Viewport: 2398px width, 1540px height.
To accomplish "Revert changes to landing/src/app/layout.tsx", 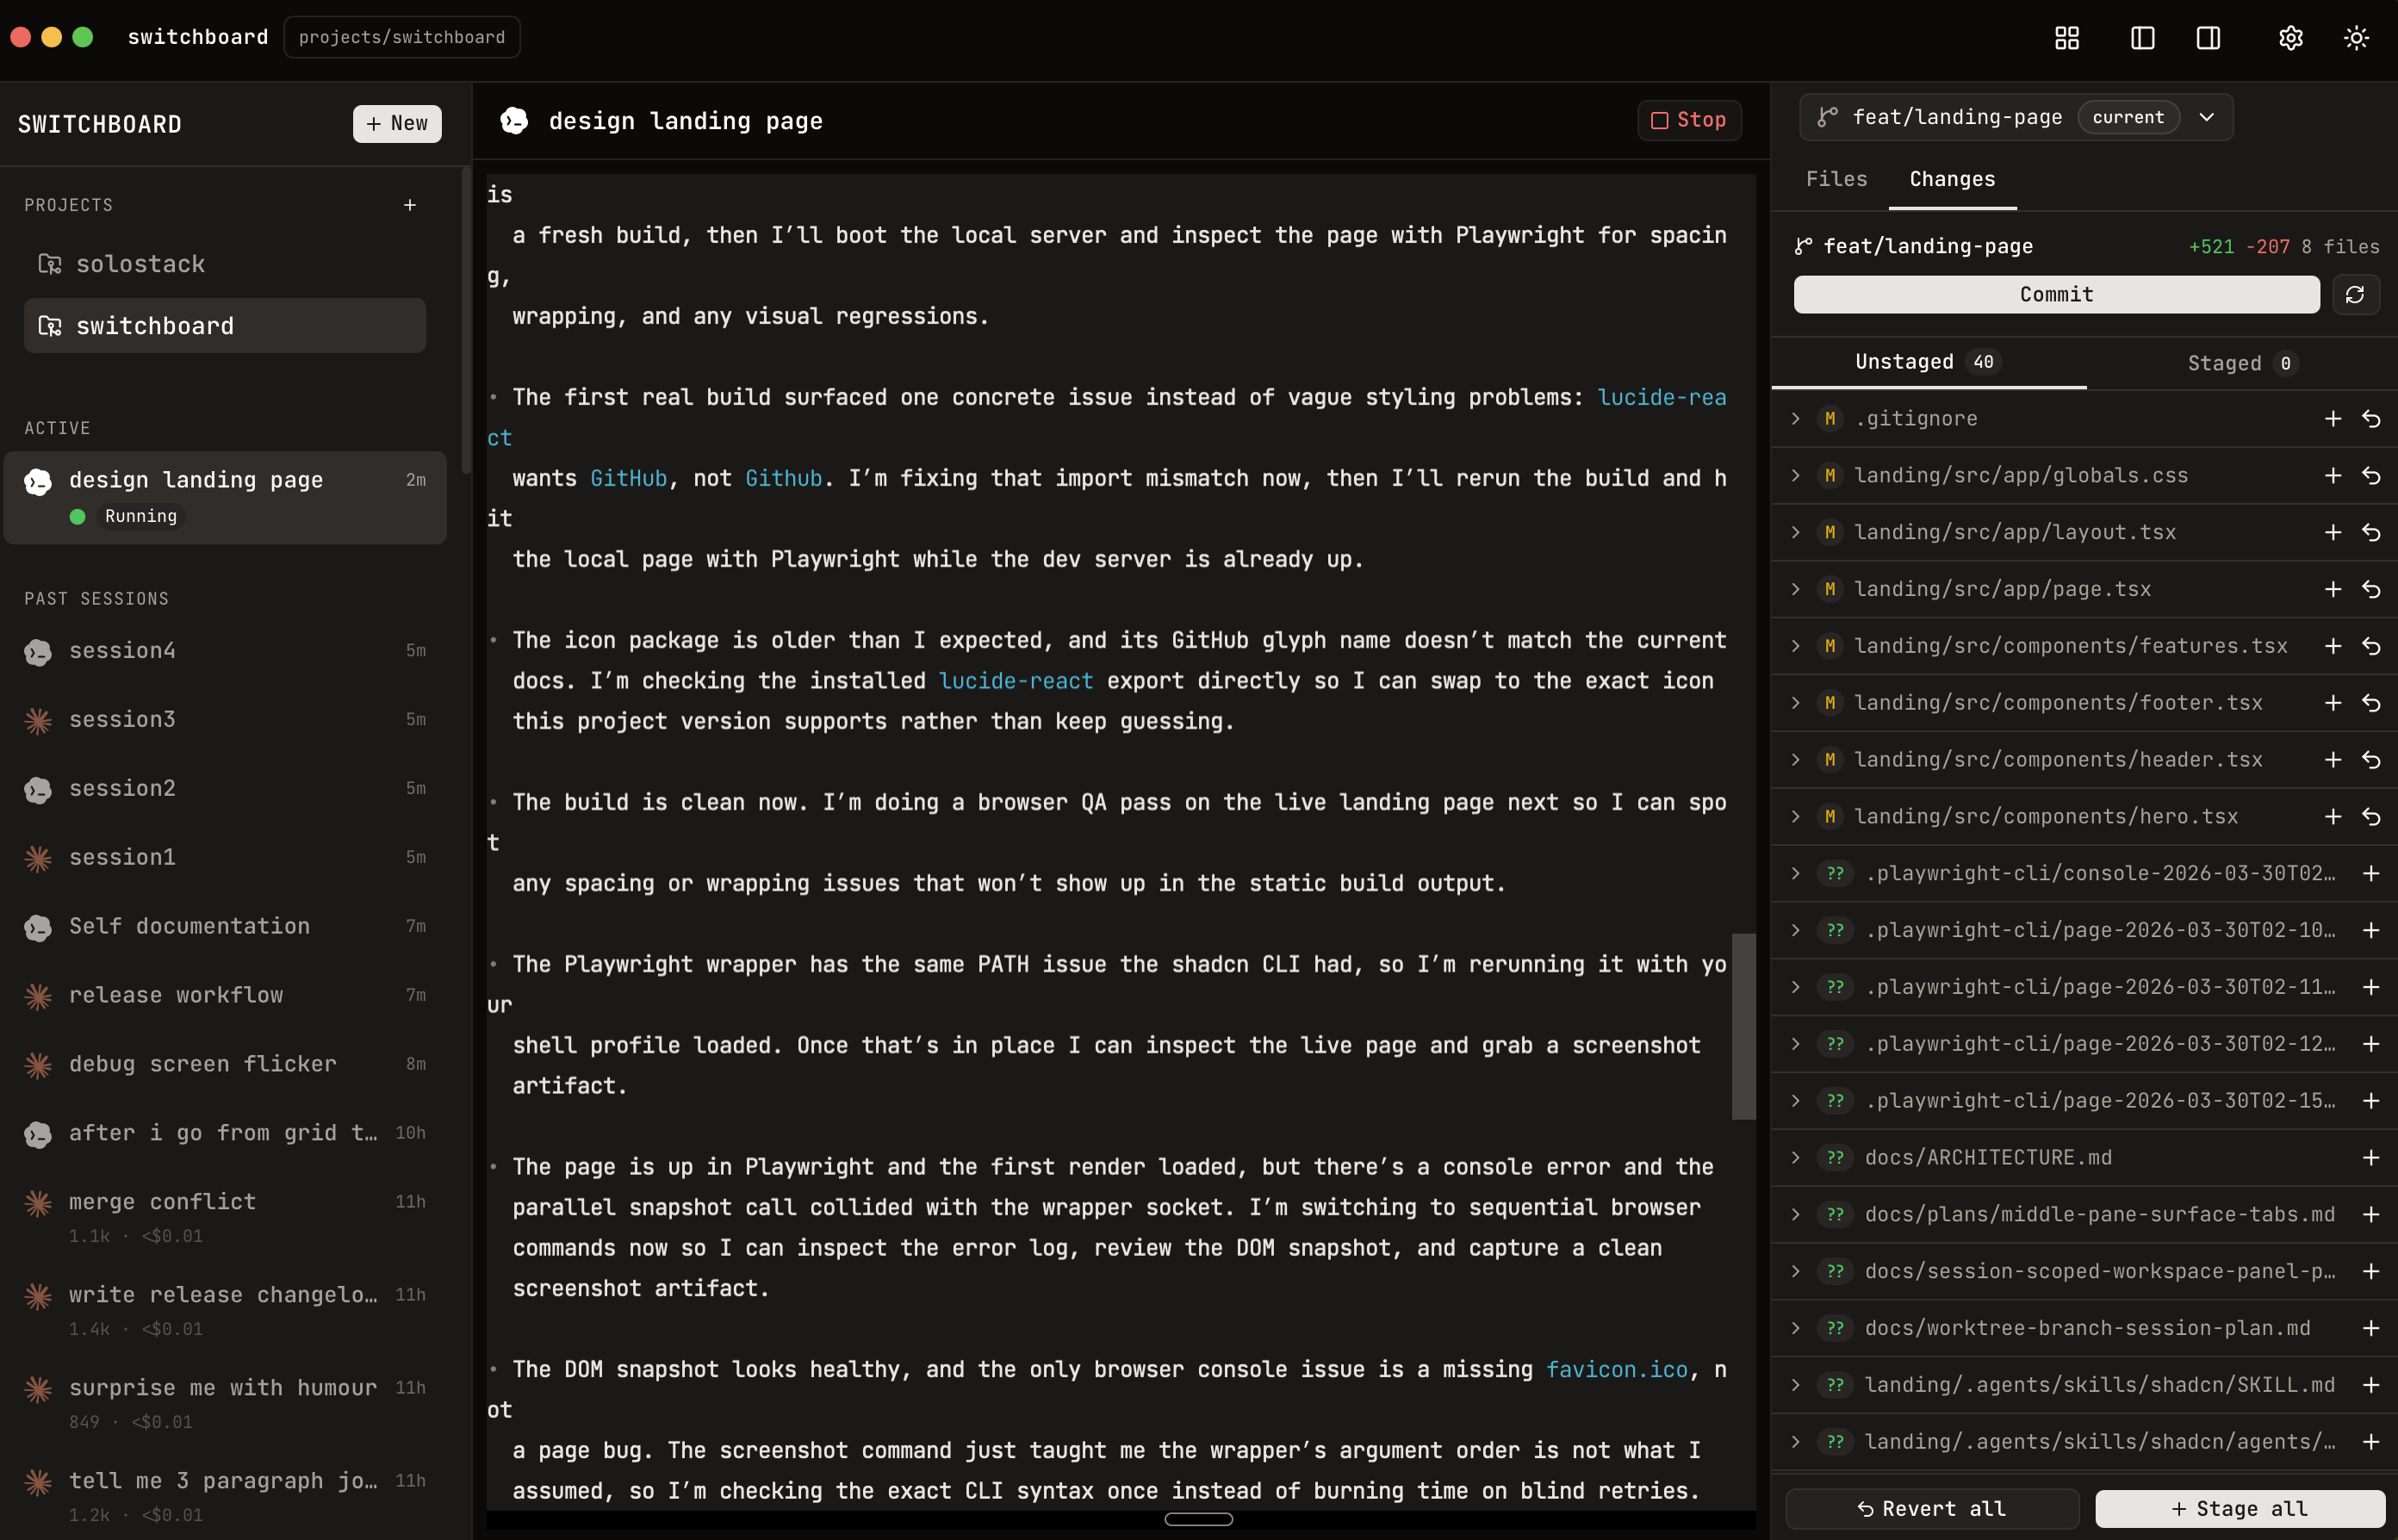I will click(2371, 533).
